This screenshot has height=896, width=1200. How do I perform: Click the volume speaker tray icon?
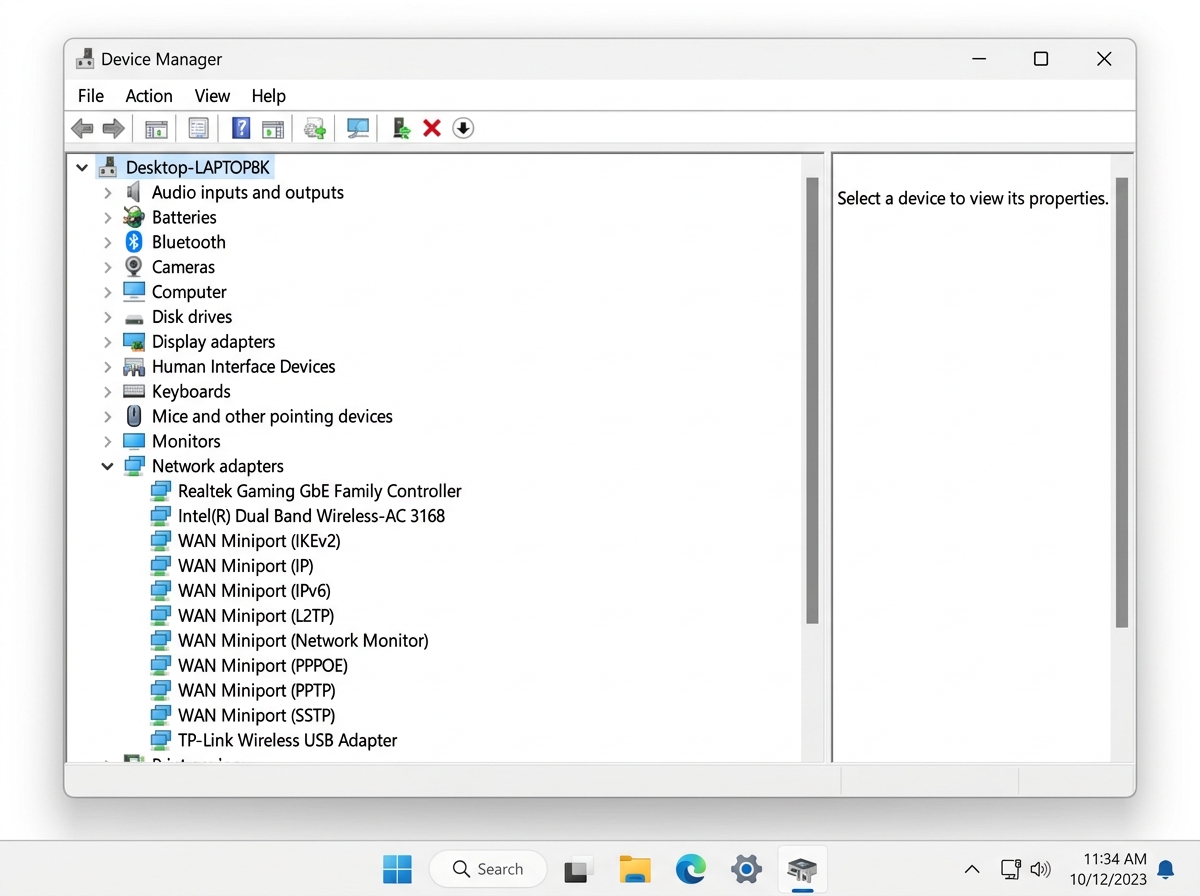click(1041, 869)
